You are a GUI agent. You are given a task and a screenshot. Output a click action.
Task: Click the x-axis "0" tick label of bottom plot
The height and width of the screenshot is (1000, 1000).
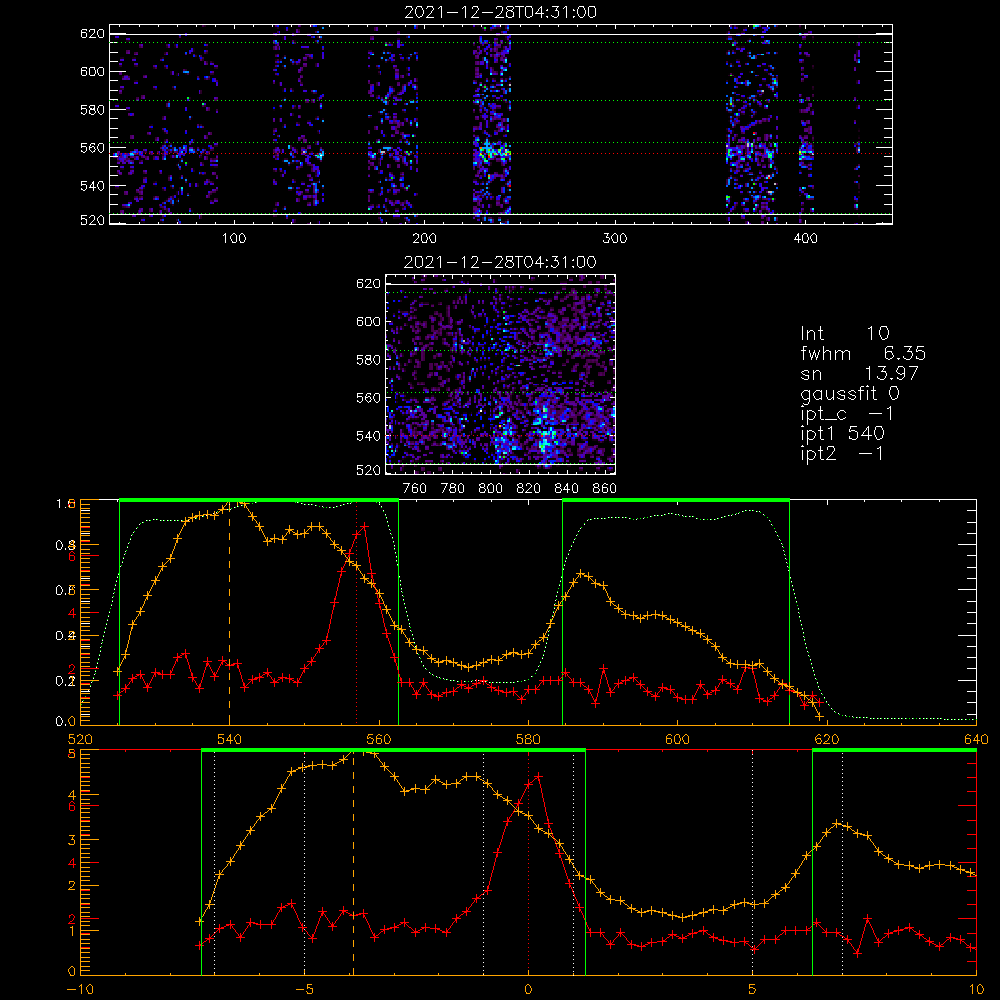tap(528, 990)
